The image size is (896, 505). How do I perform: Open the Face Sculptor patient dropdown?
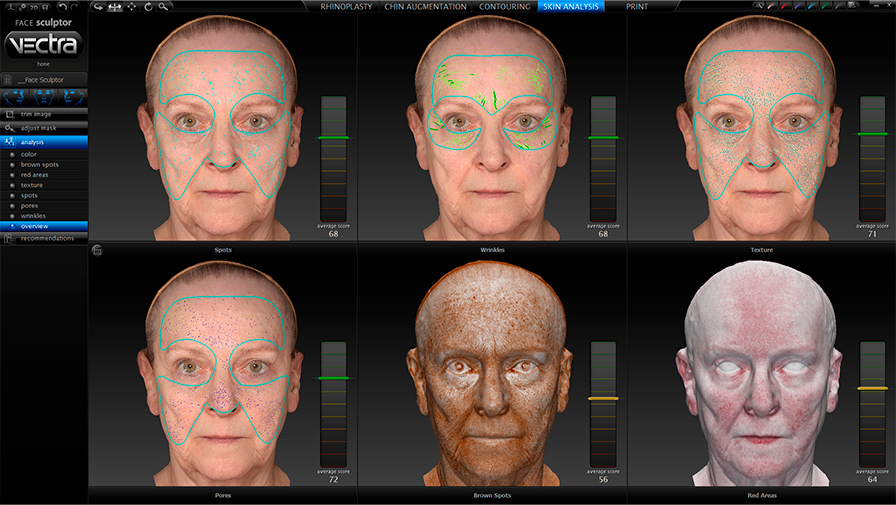(44, 78)
